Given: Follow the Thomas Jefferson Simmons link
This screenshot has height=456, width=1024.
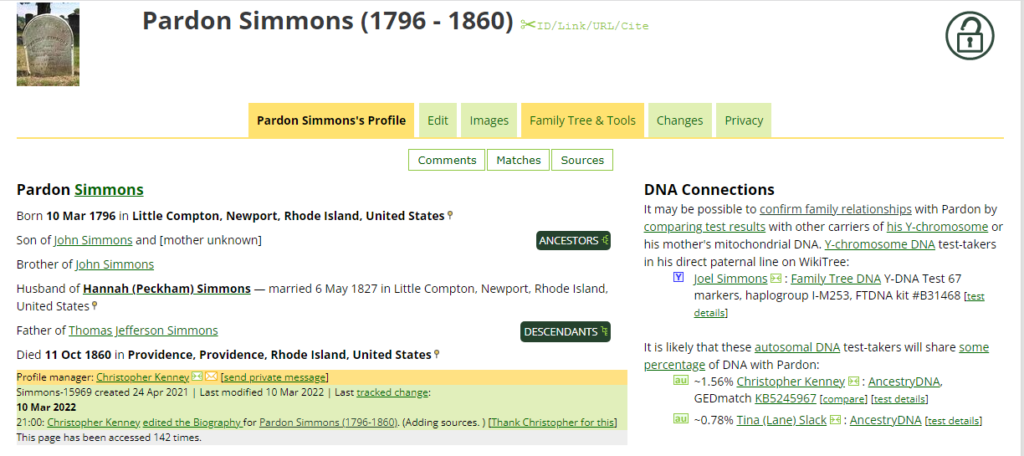Looking at the screenshot, I should click(143, 331).
